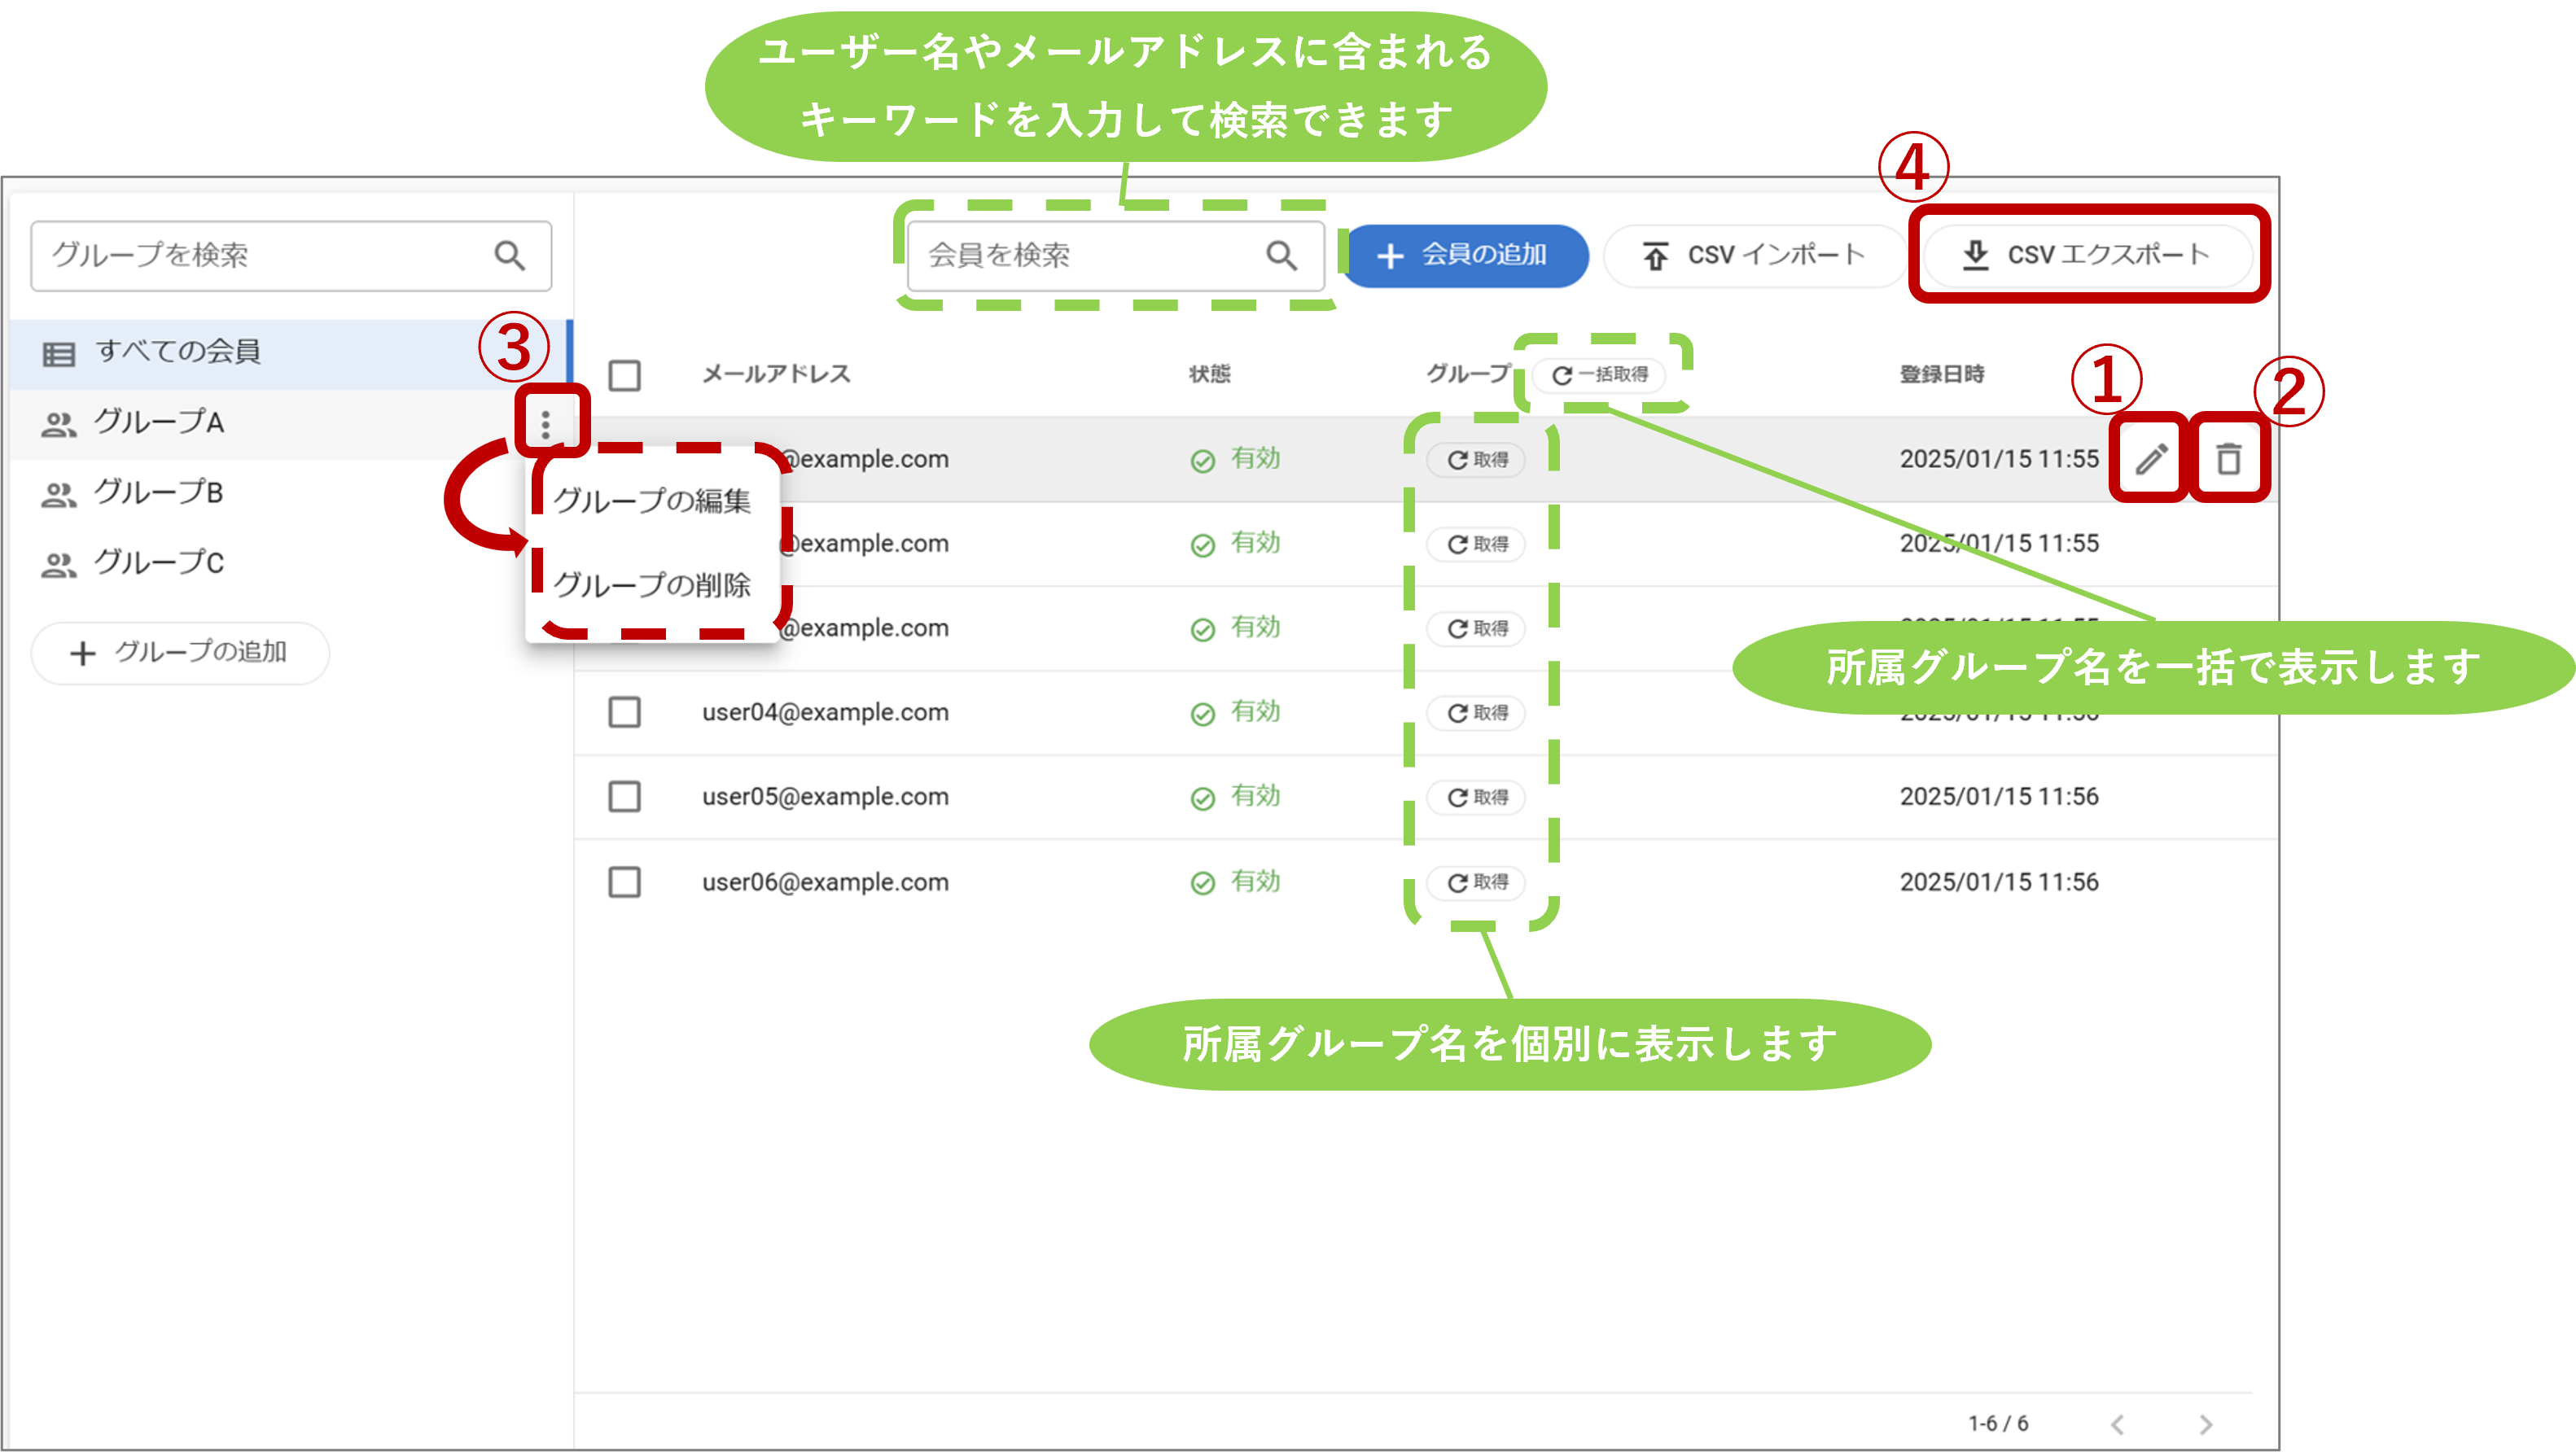This screenshot has height=1452, width=2576.
Task: Select グループB in the sidebar
Action: point(158,492)
